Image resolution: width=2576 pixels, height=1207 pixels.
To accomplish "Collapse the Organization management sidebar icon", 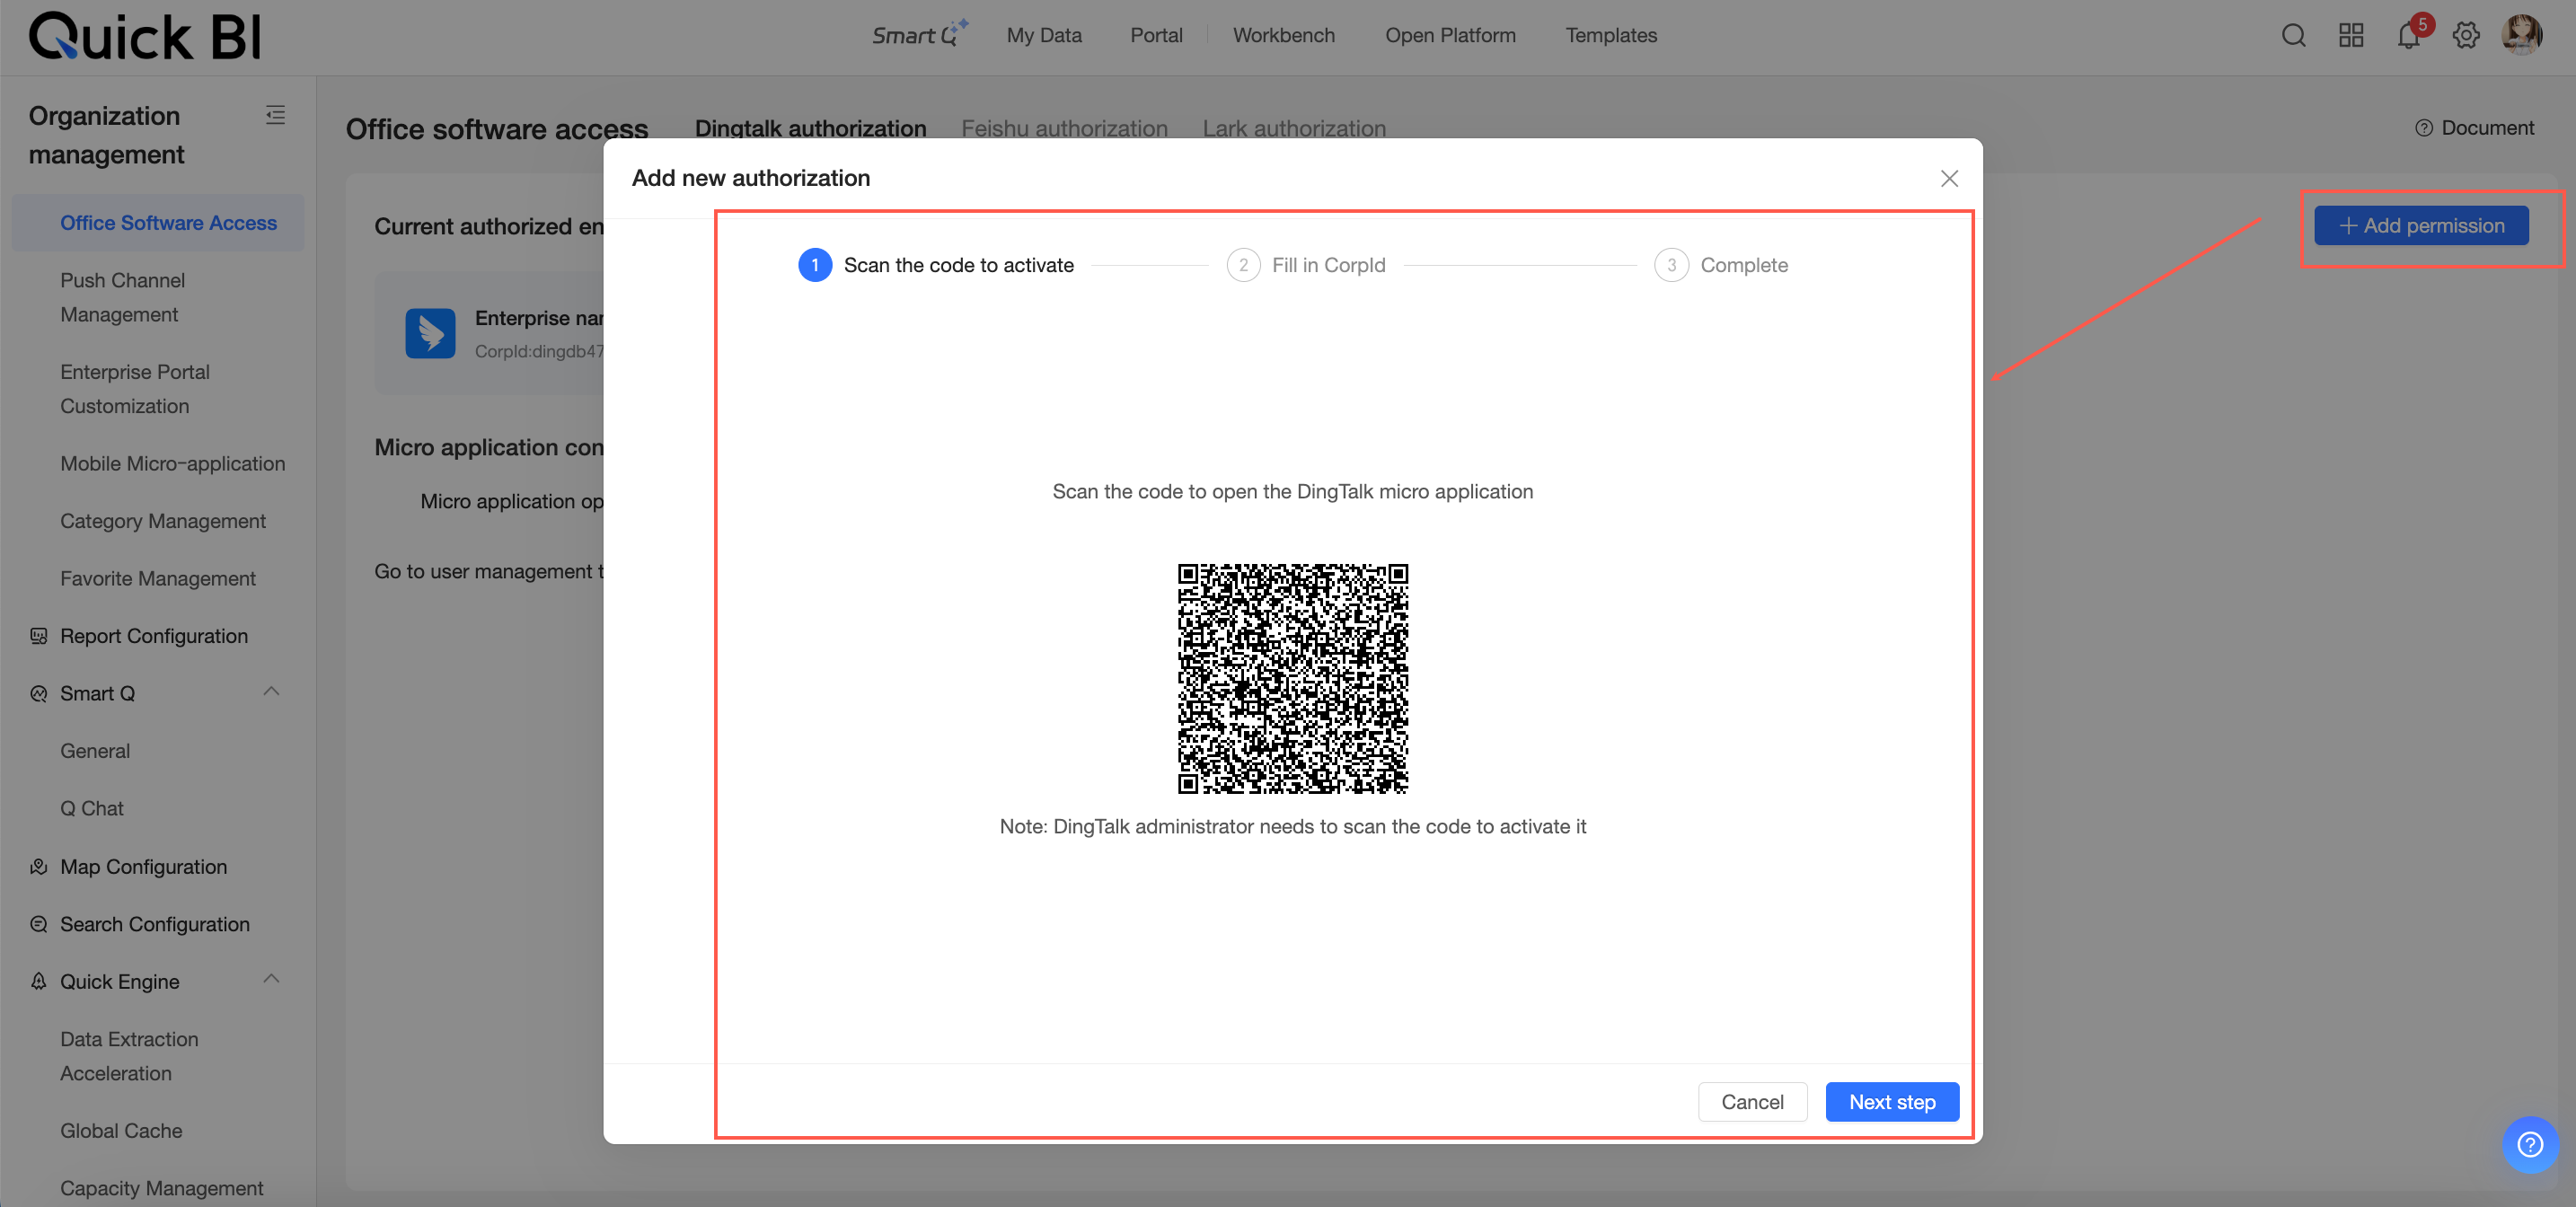I will click(275, 115).
